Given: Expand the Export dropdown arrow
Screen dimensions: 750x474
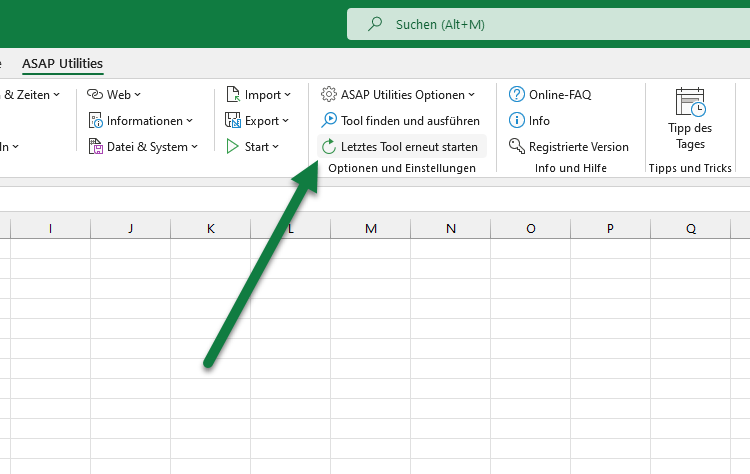Looking at the screenshot, I should pos(285,121).
